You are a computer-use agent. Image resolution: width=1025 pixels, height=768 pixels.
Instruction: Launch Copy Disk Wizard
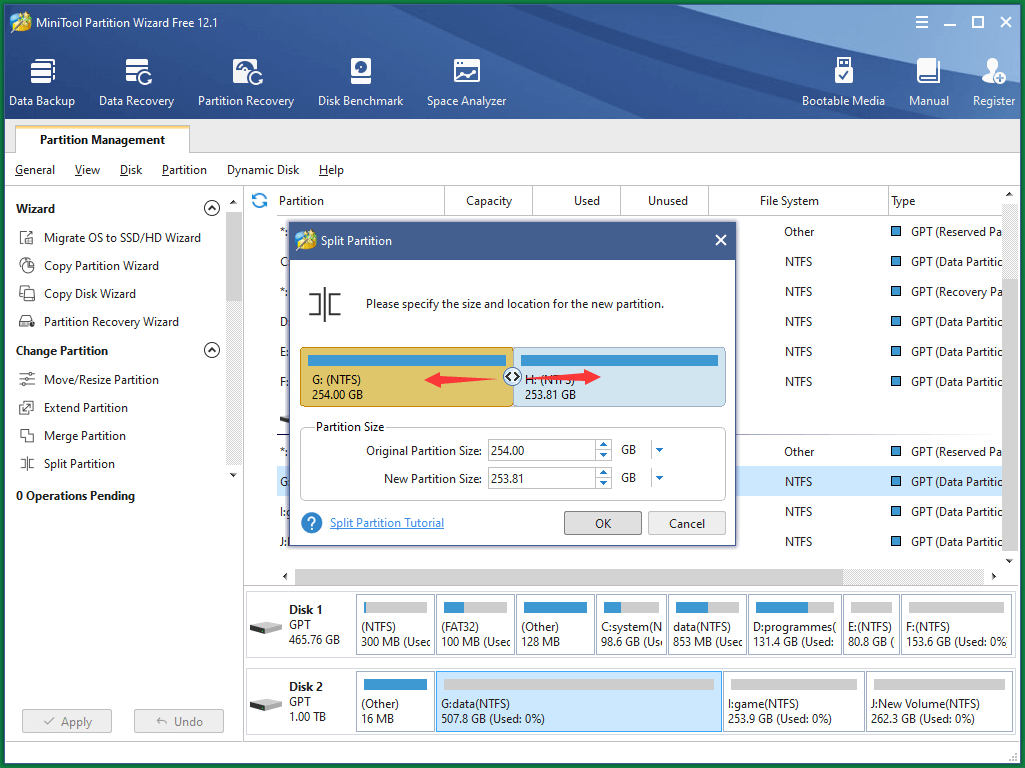click(90, 294)
